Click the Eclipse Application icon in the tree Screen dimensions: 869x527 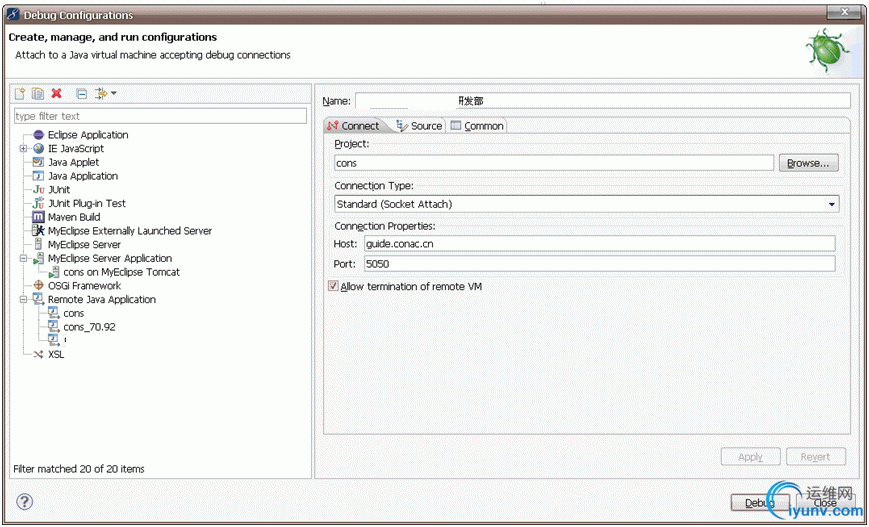[38, 135]
